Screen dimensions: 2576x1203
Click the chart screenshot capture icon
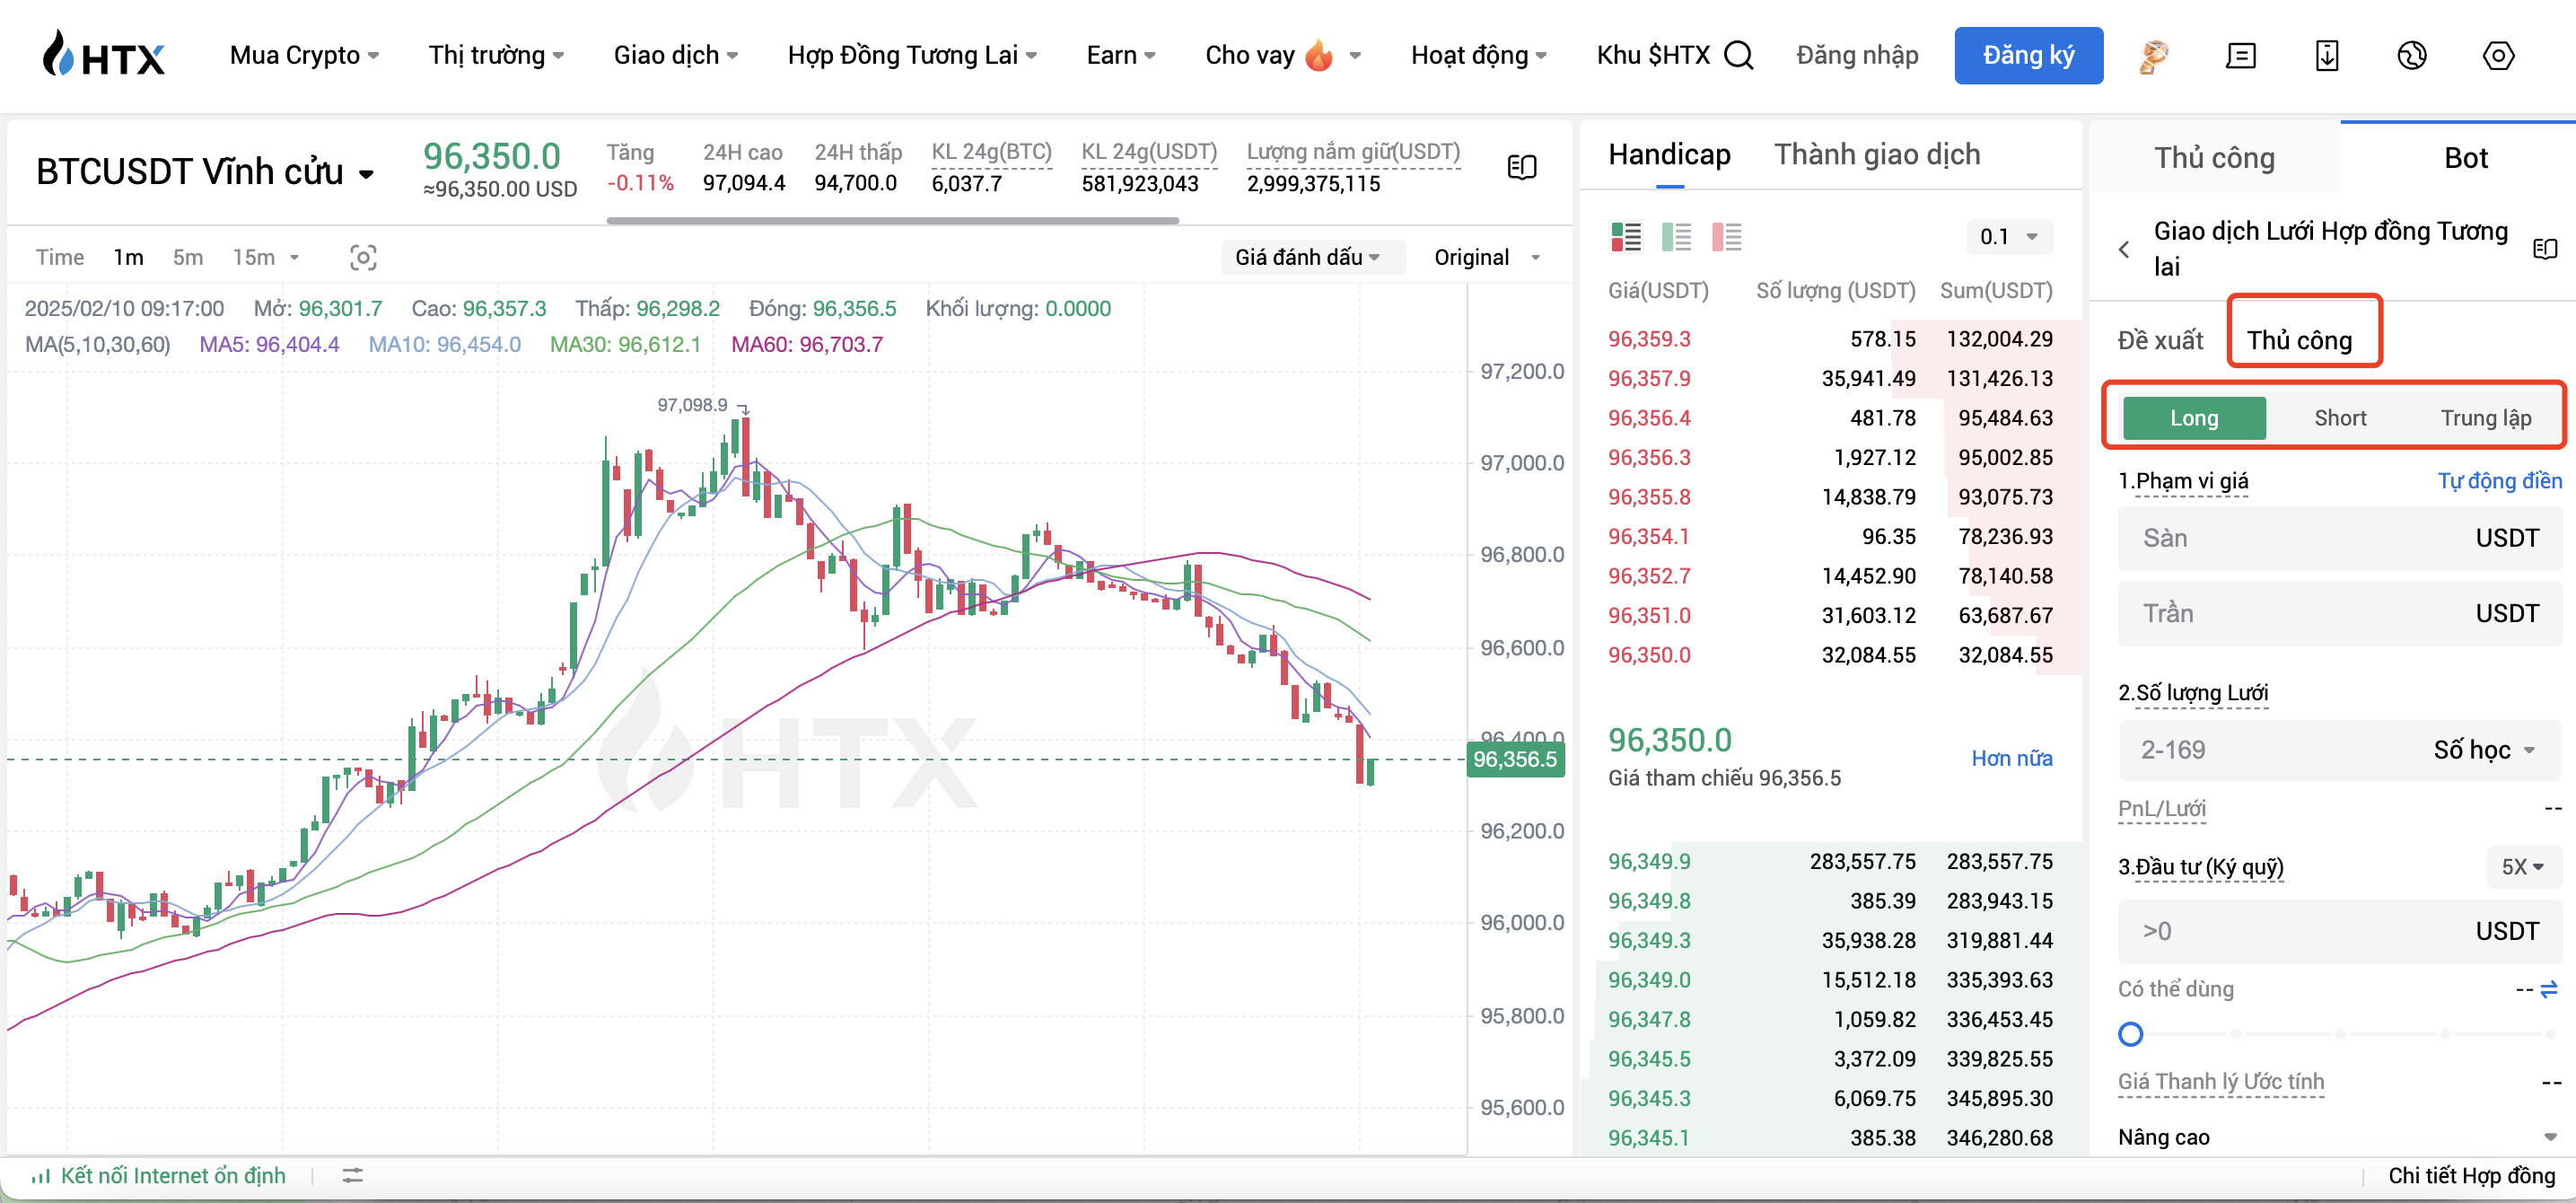(x=363, y=257)
